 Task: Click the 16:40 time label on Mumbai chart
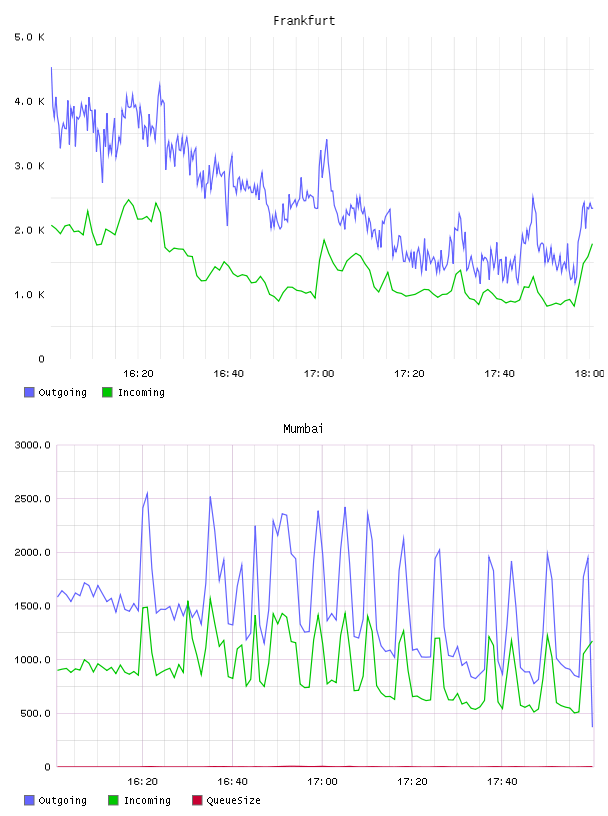pos(232,782)
